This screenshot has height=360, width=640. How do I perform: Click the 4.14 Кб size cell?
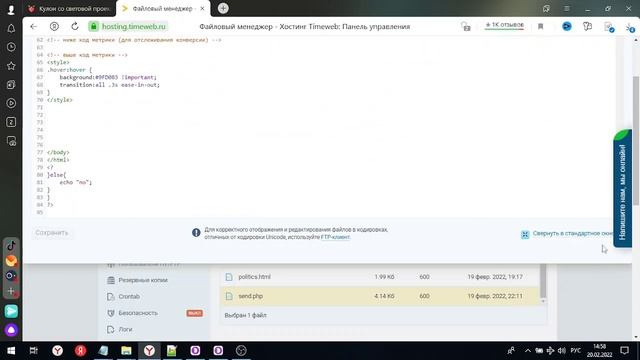coord(384,296)
